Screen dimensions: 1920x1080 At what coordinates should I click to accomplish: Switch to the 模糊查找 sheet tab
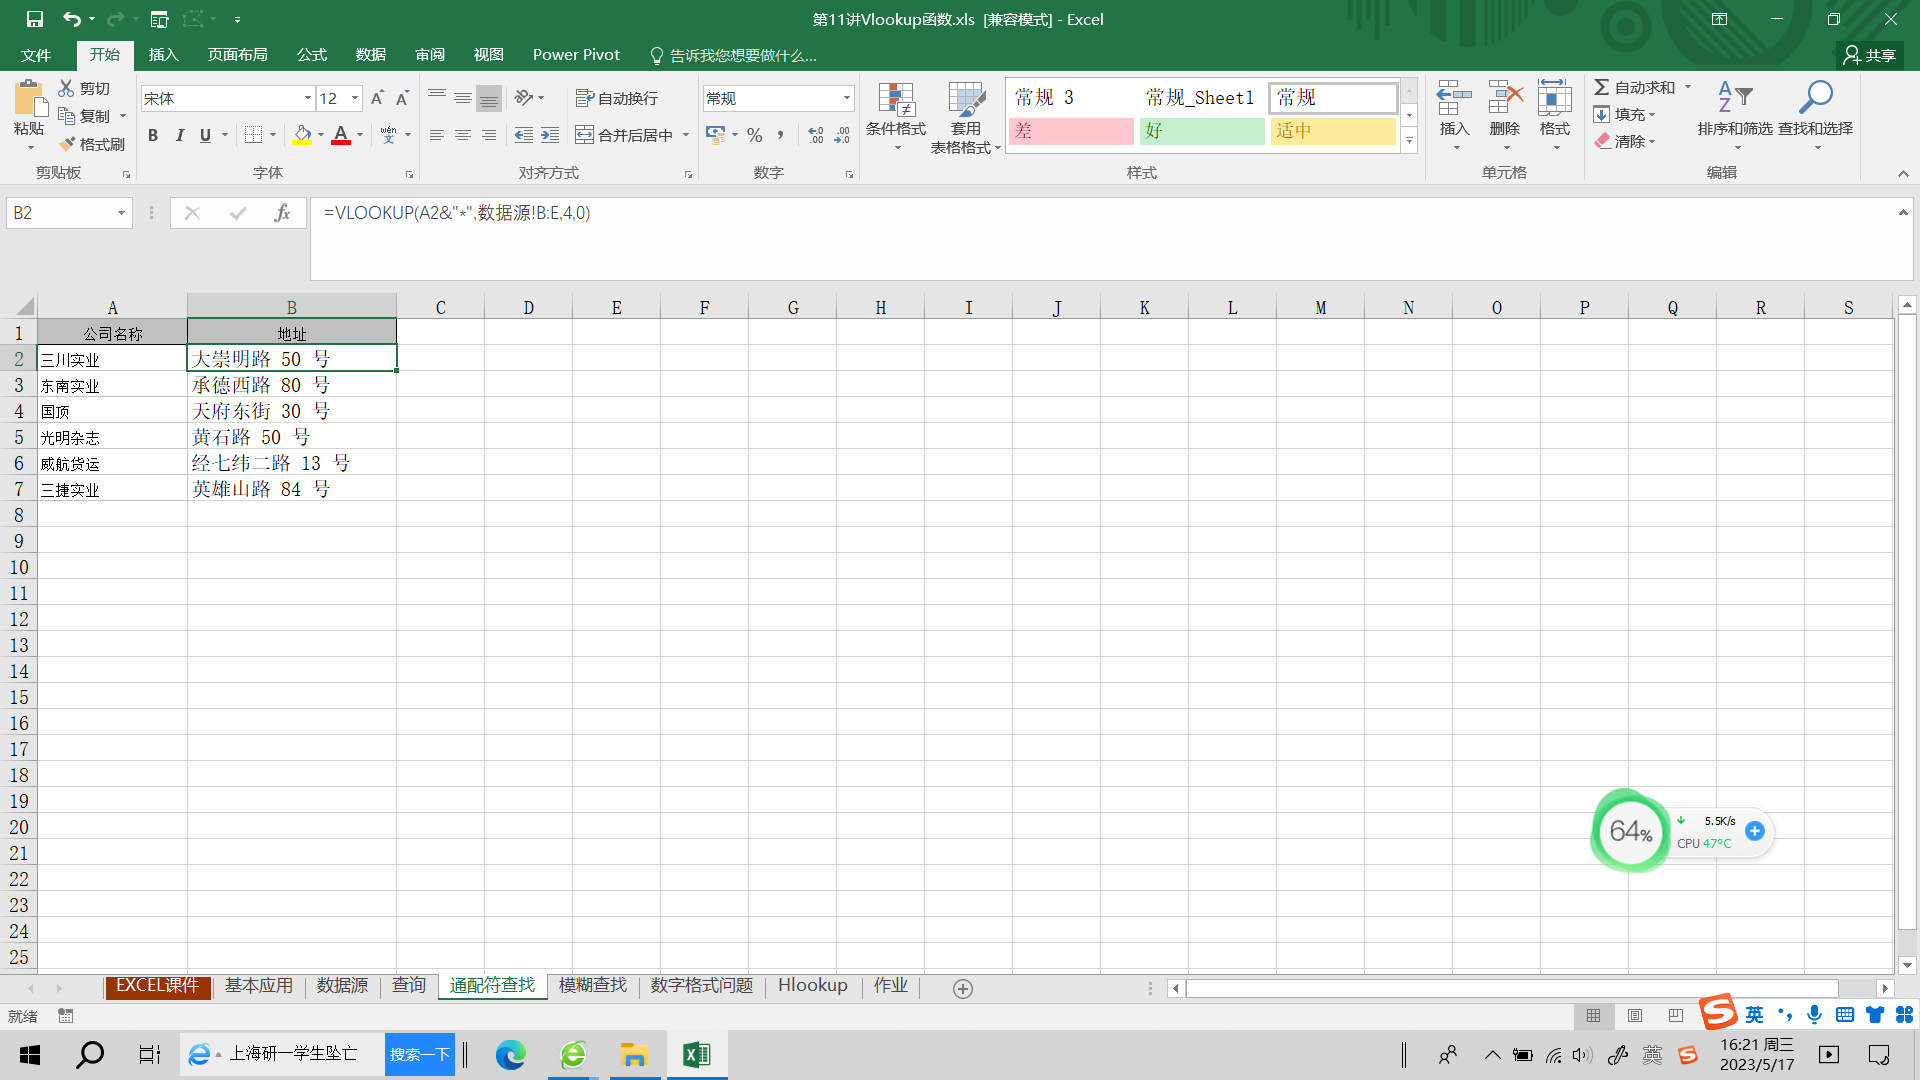point(592,985)
